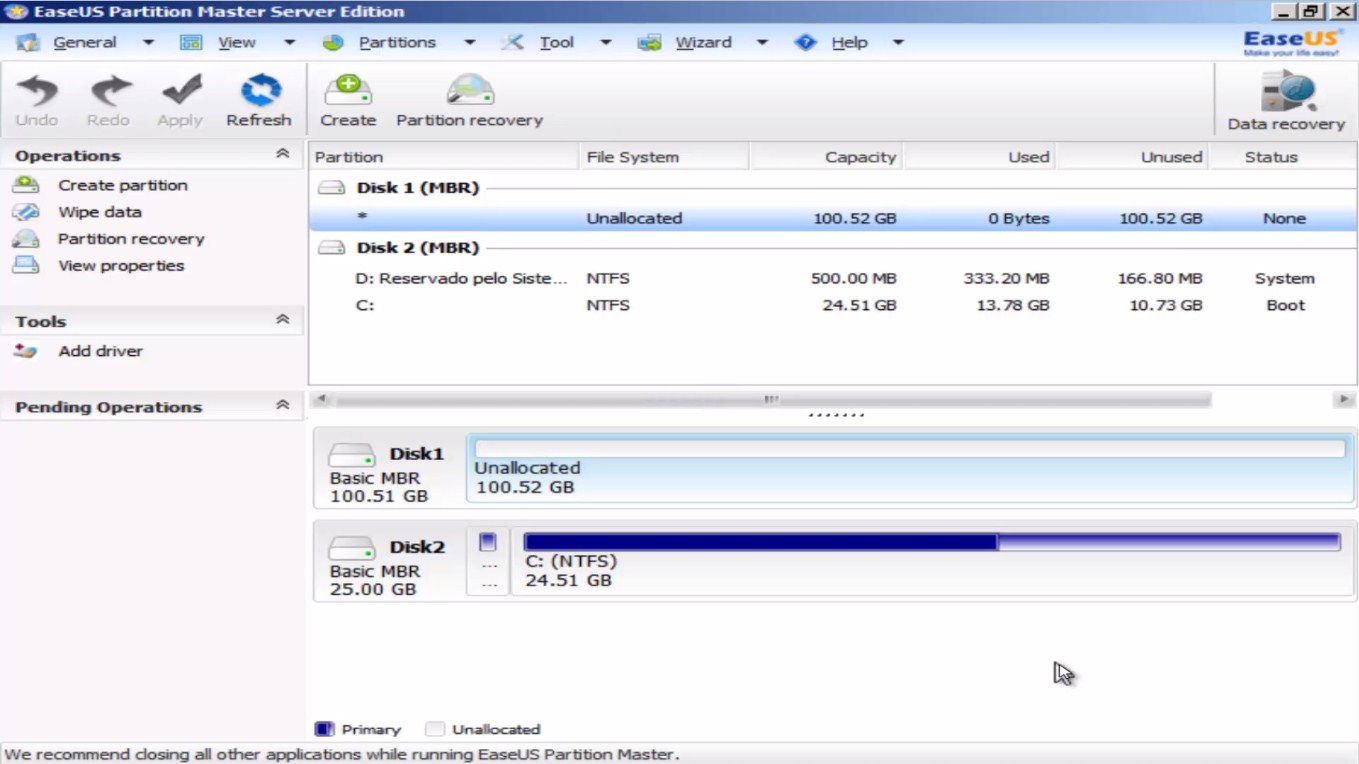
Task: Sort by the Capacity column header
Action: [x=826, y=157]
